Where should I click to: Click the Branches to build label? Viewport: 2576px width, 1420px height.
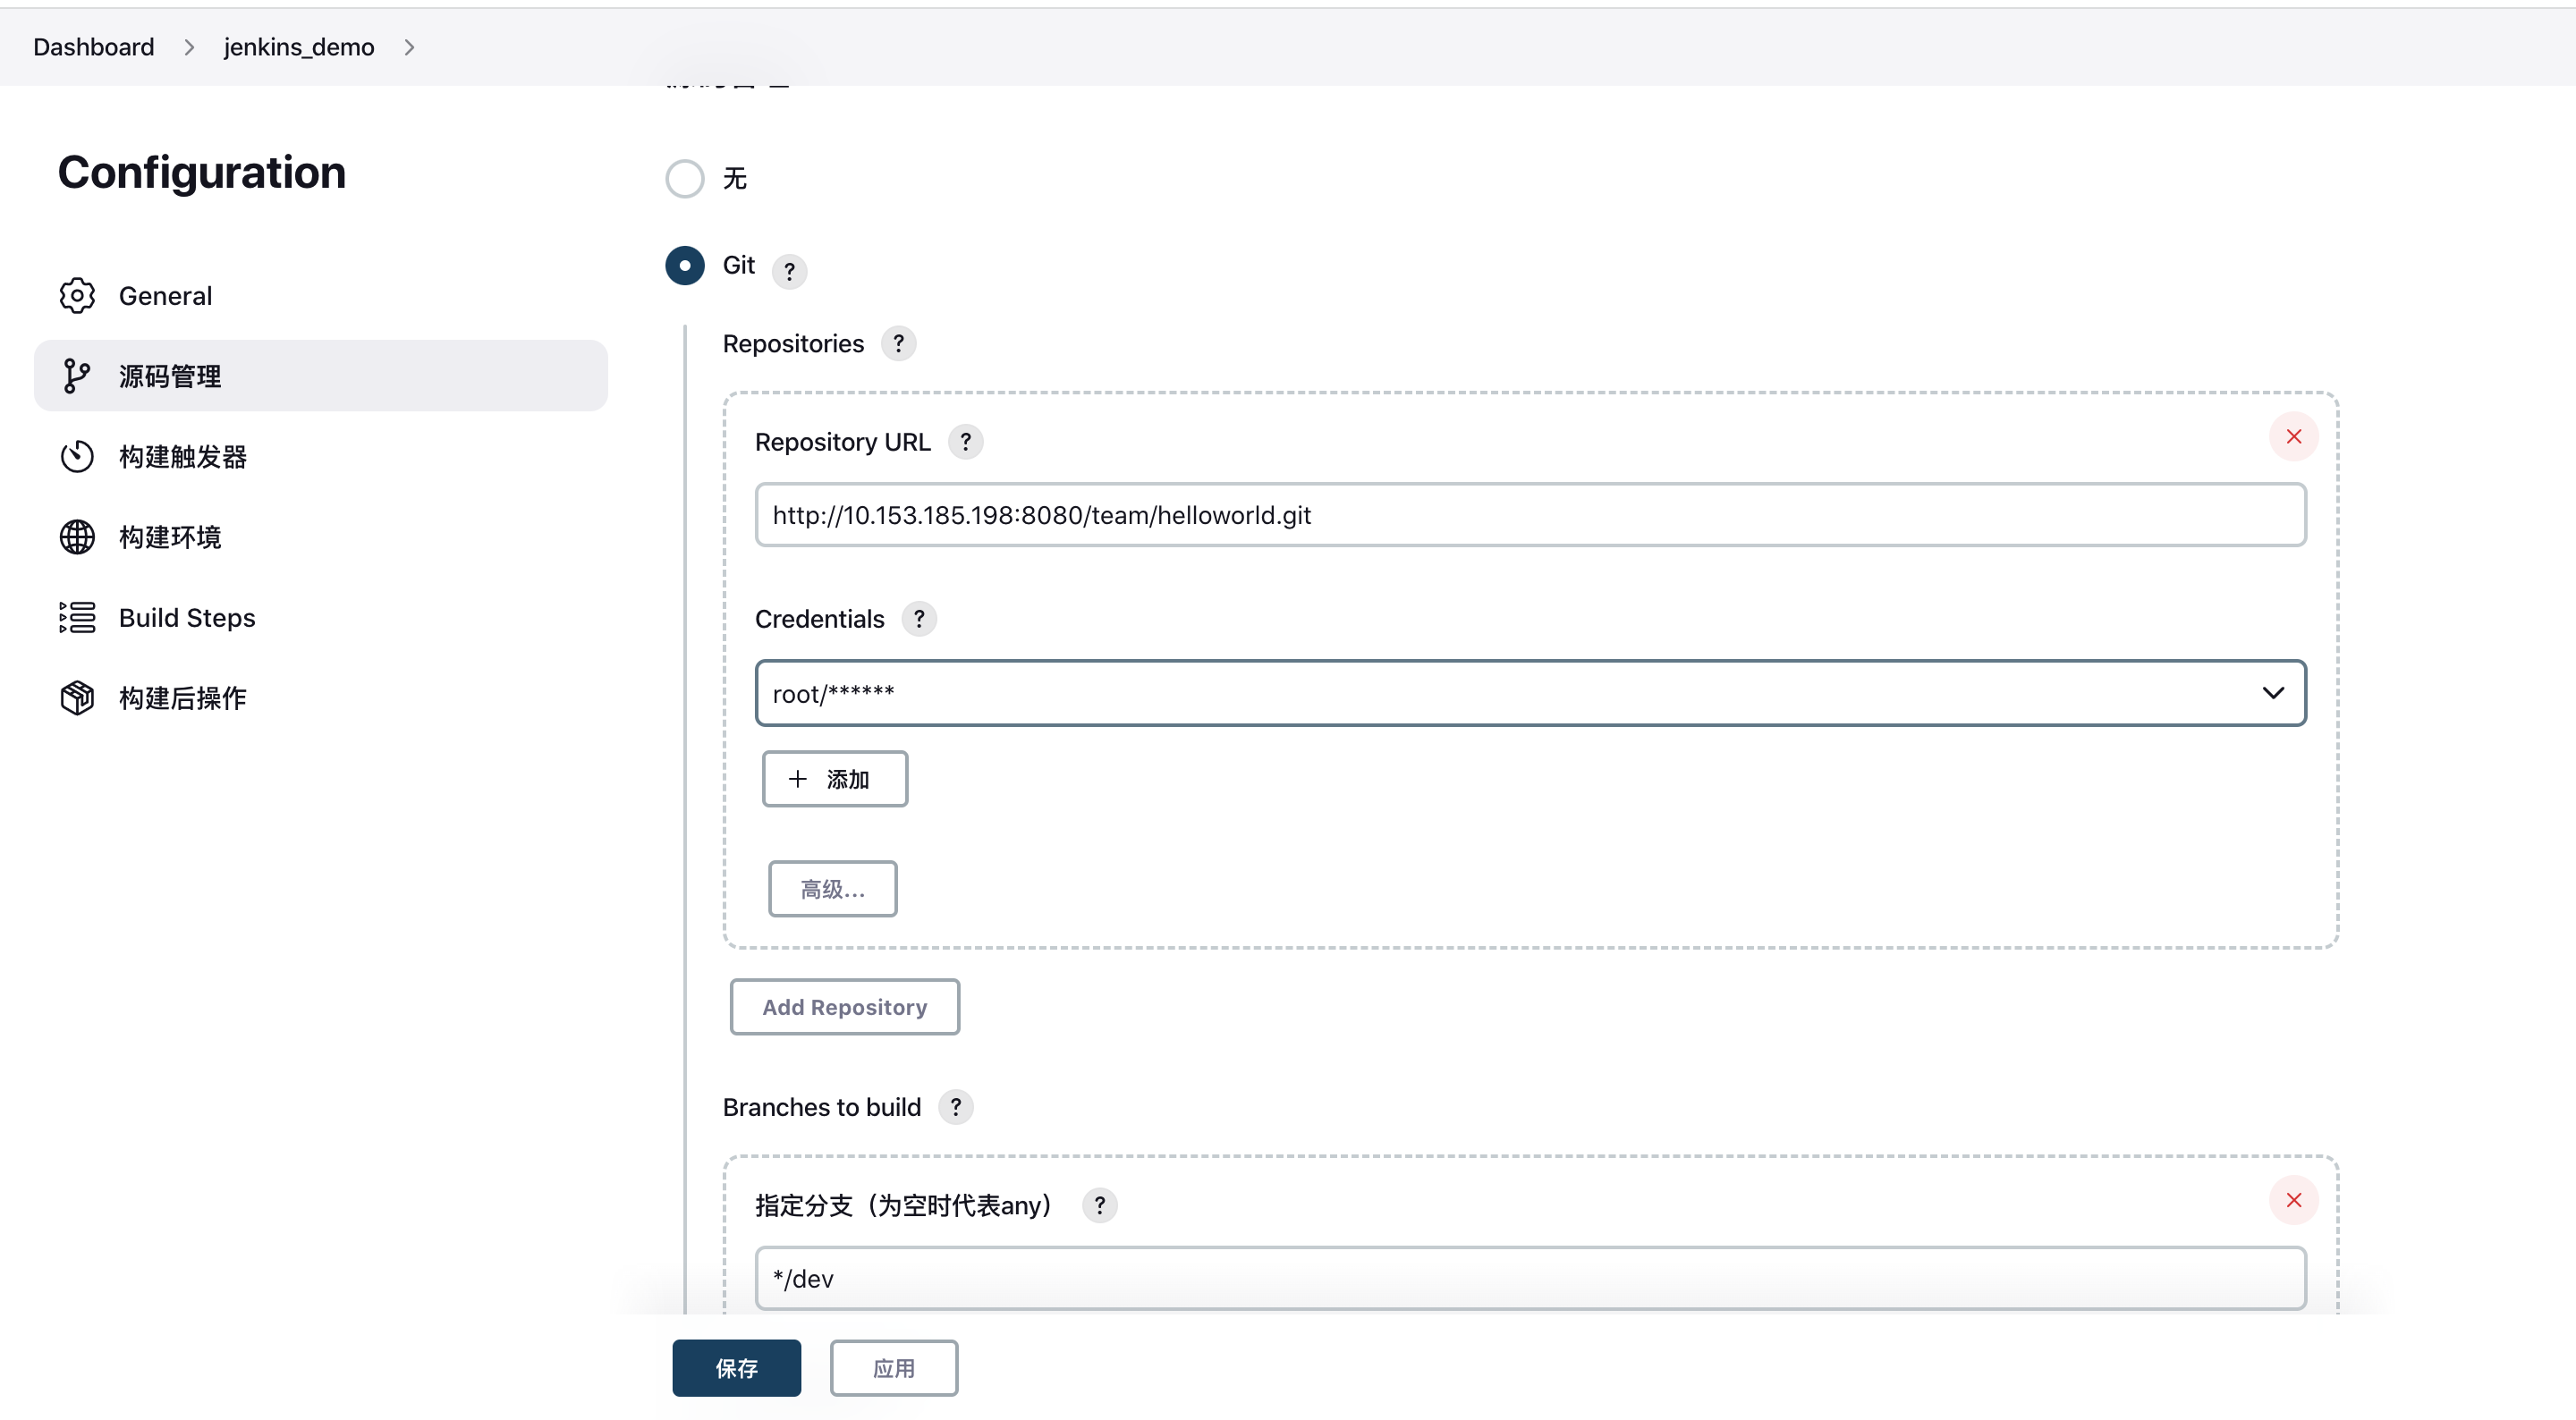pyautogui.click(x=822, y=1107)
